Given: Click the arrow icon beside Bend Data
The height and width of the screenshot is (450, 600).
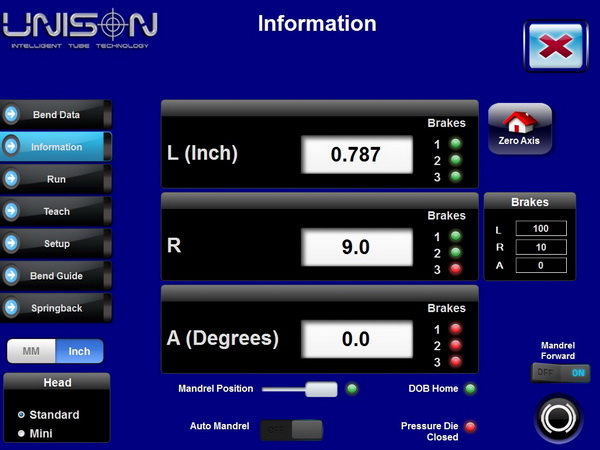Looking at the screenshot, I should click(x=12, y=115).
